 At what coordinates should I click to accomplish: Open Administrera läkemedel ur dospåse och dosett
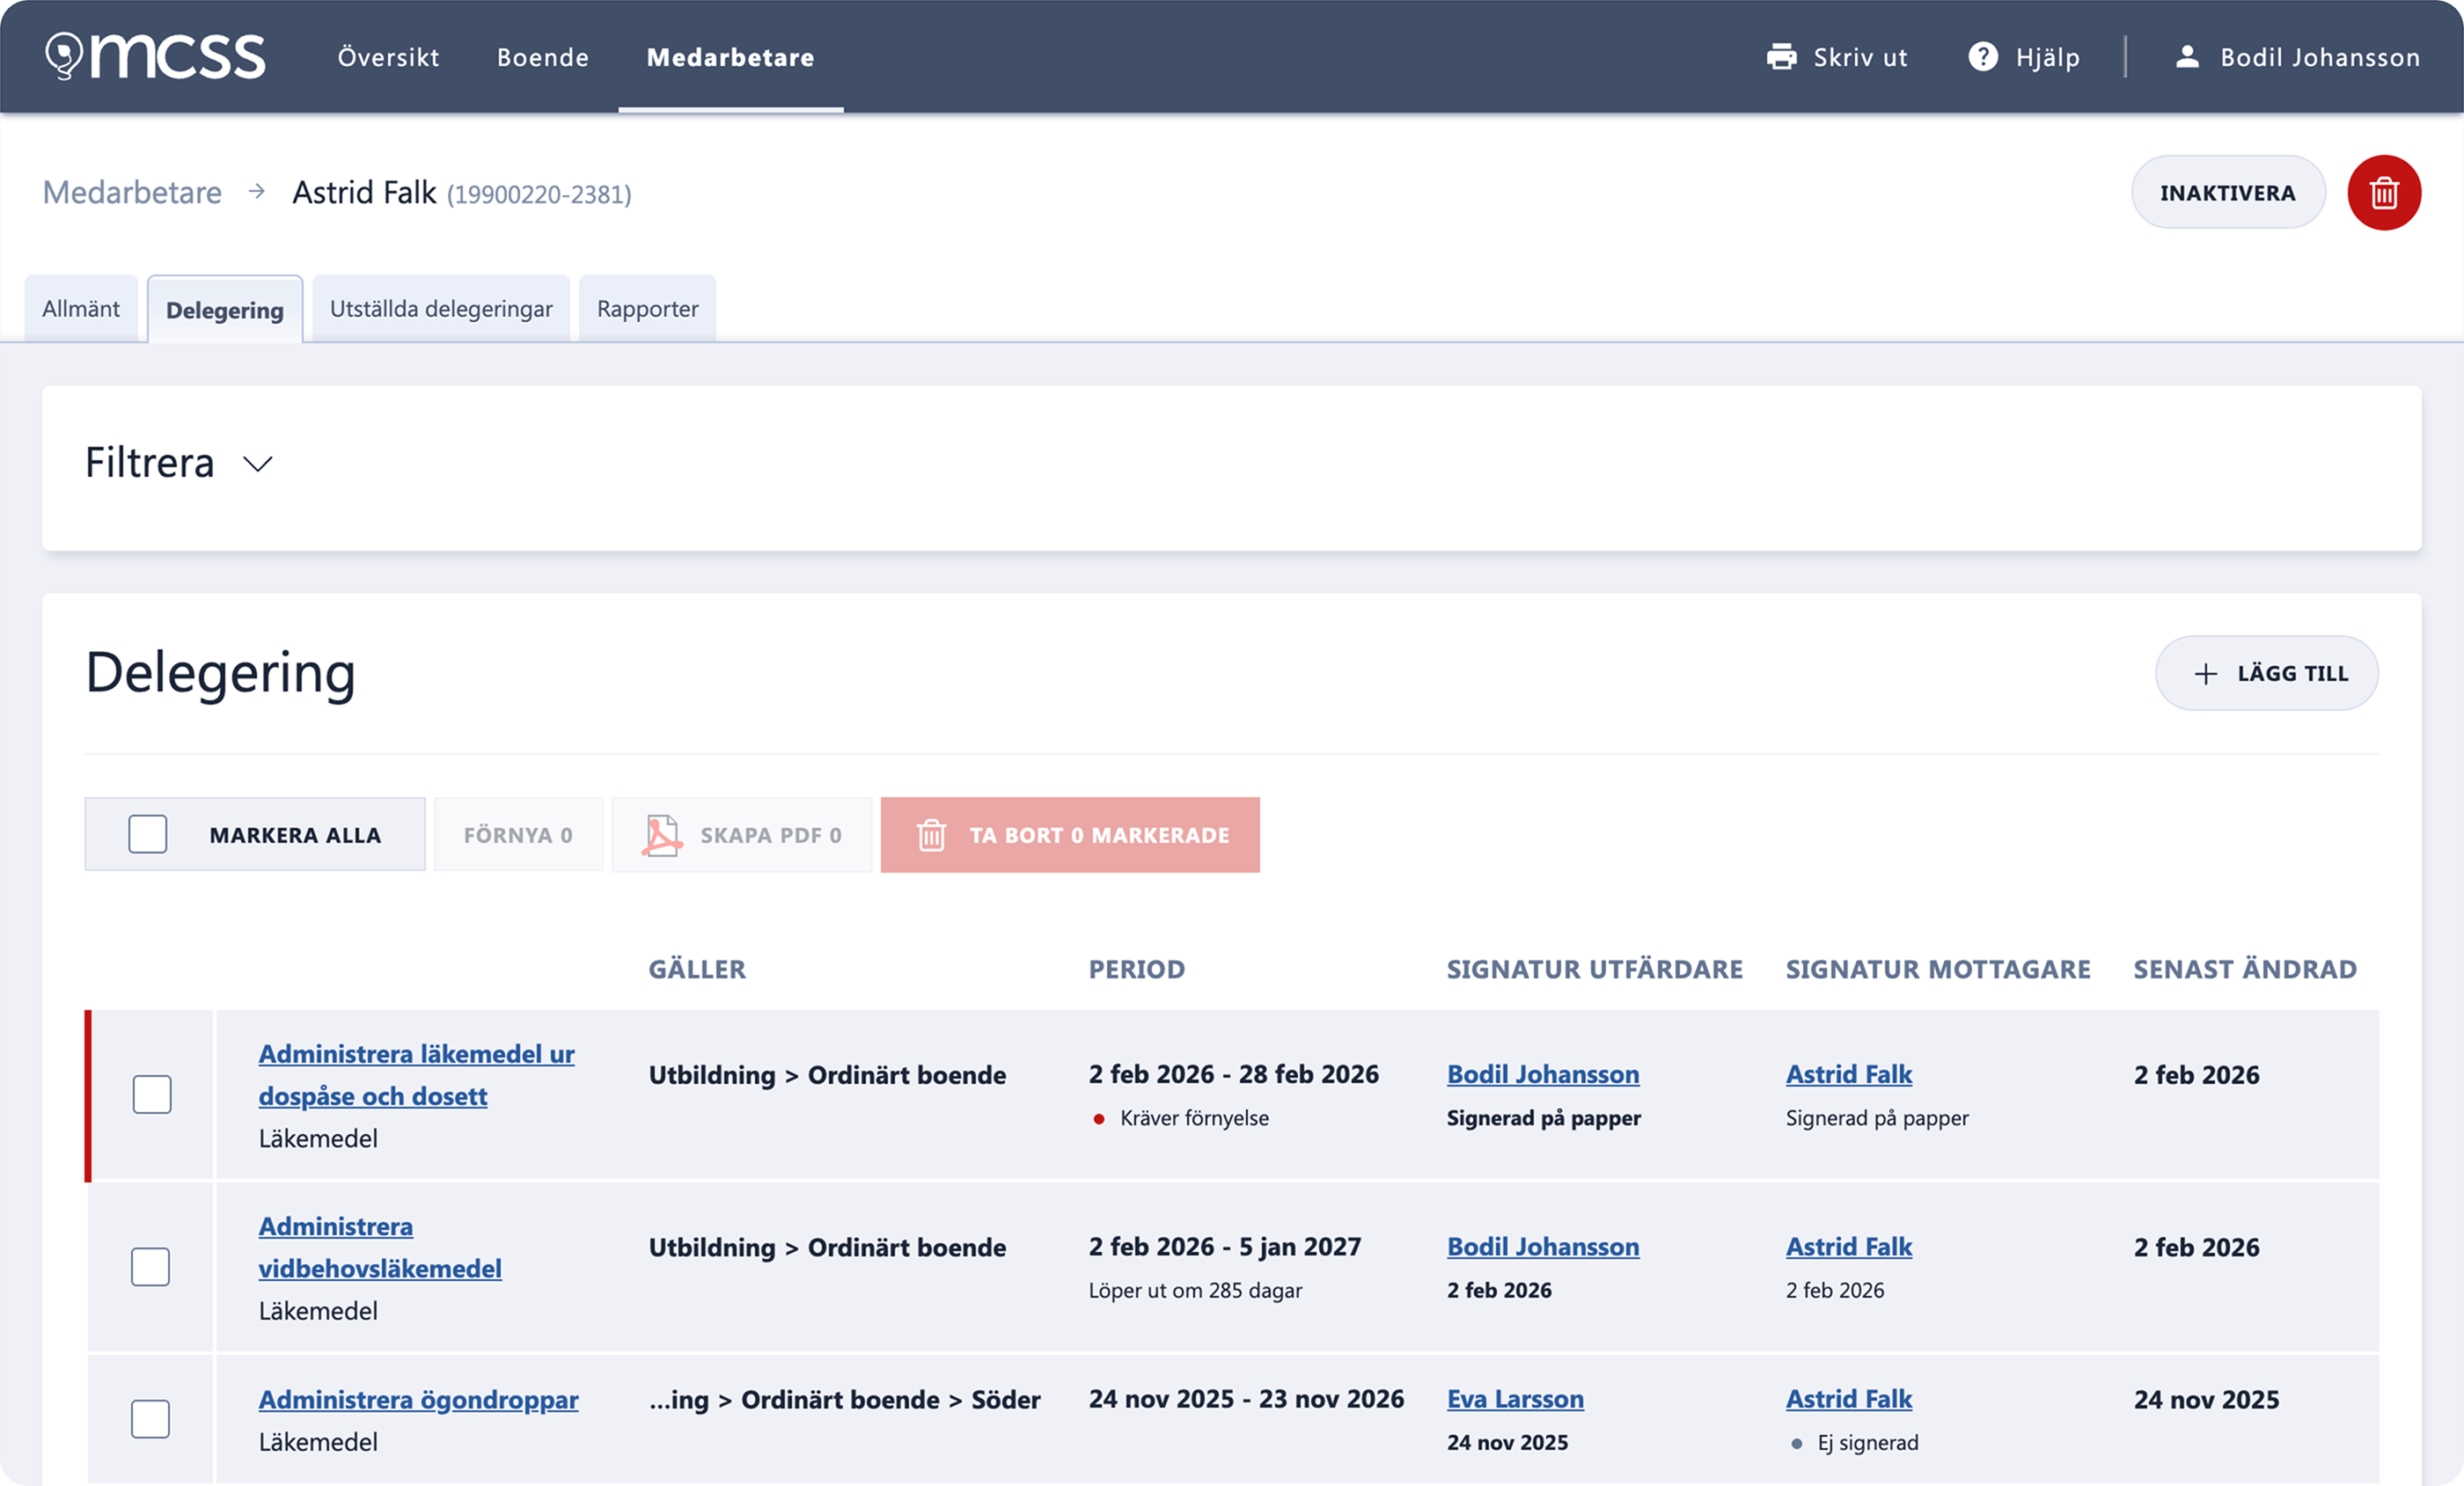[417, 1075]
